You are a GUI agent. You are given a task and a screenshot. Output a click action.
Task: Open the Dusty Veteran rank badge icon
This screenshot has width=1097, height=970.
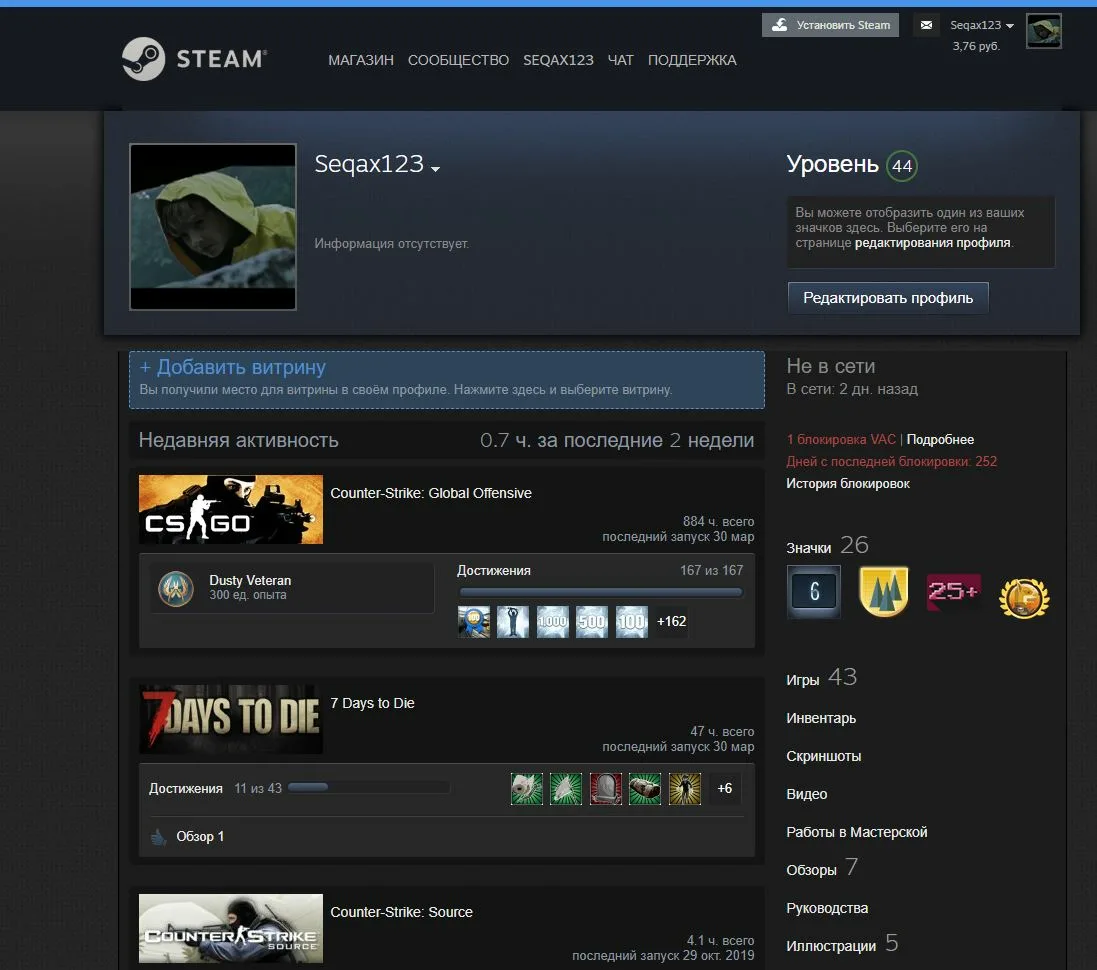[176, 588]
